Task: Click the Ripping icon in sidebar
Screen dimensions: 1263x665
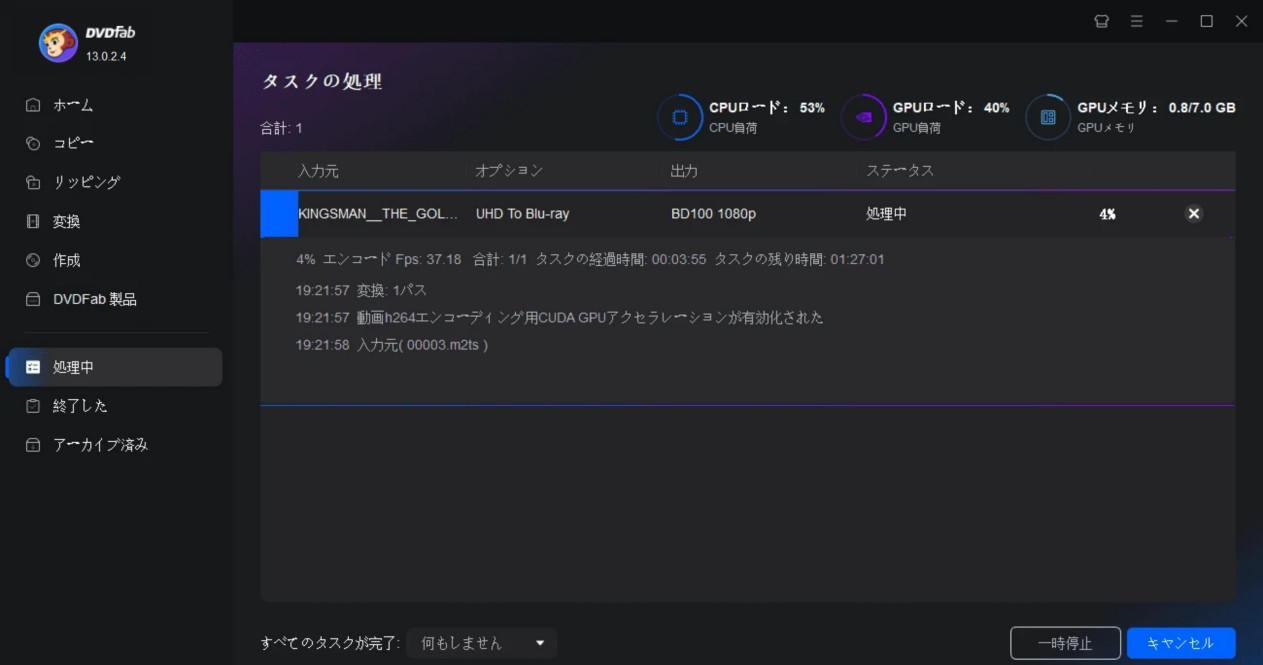Action: click(x=33, y=183)
